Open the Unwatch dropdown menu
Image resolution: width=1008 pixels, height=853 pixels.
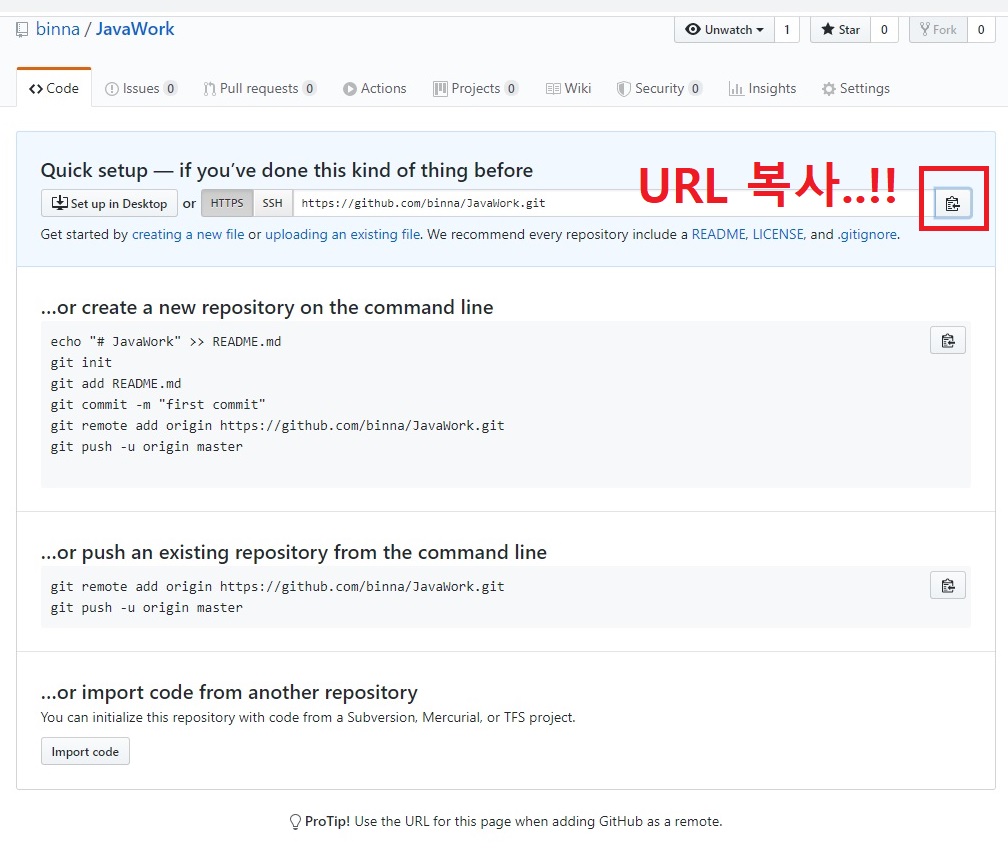point(724,30)
